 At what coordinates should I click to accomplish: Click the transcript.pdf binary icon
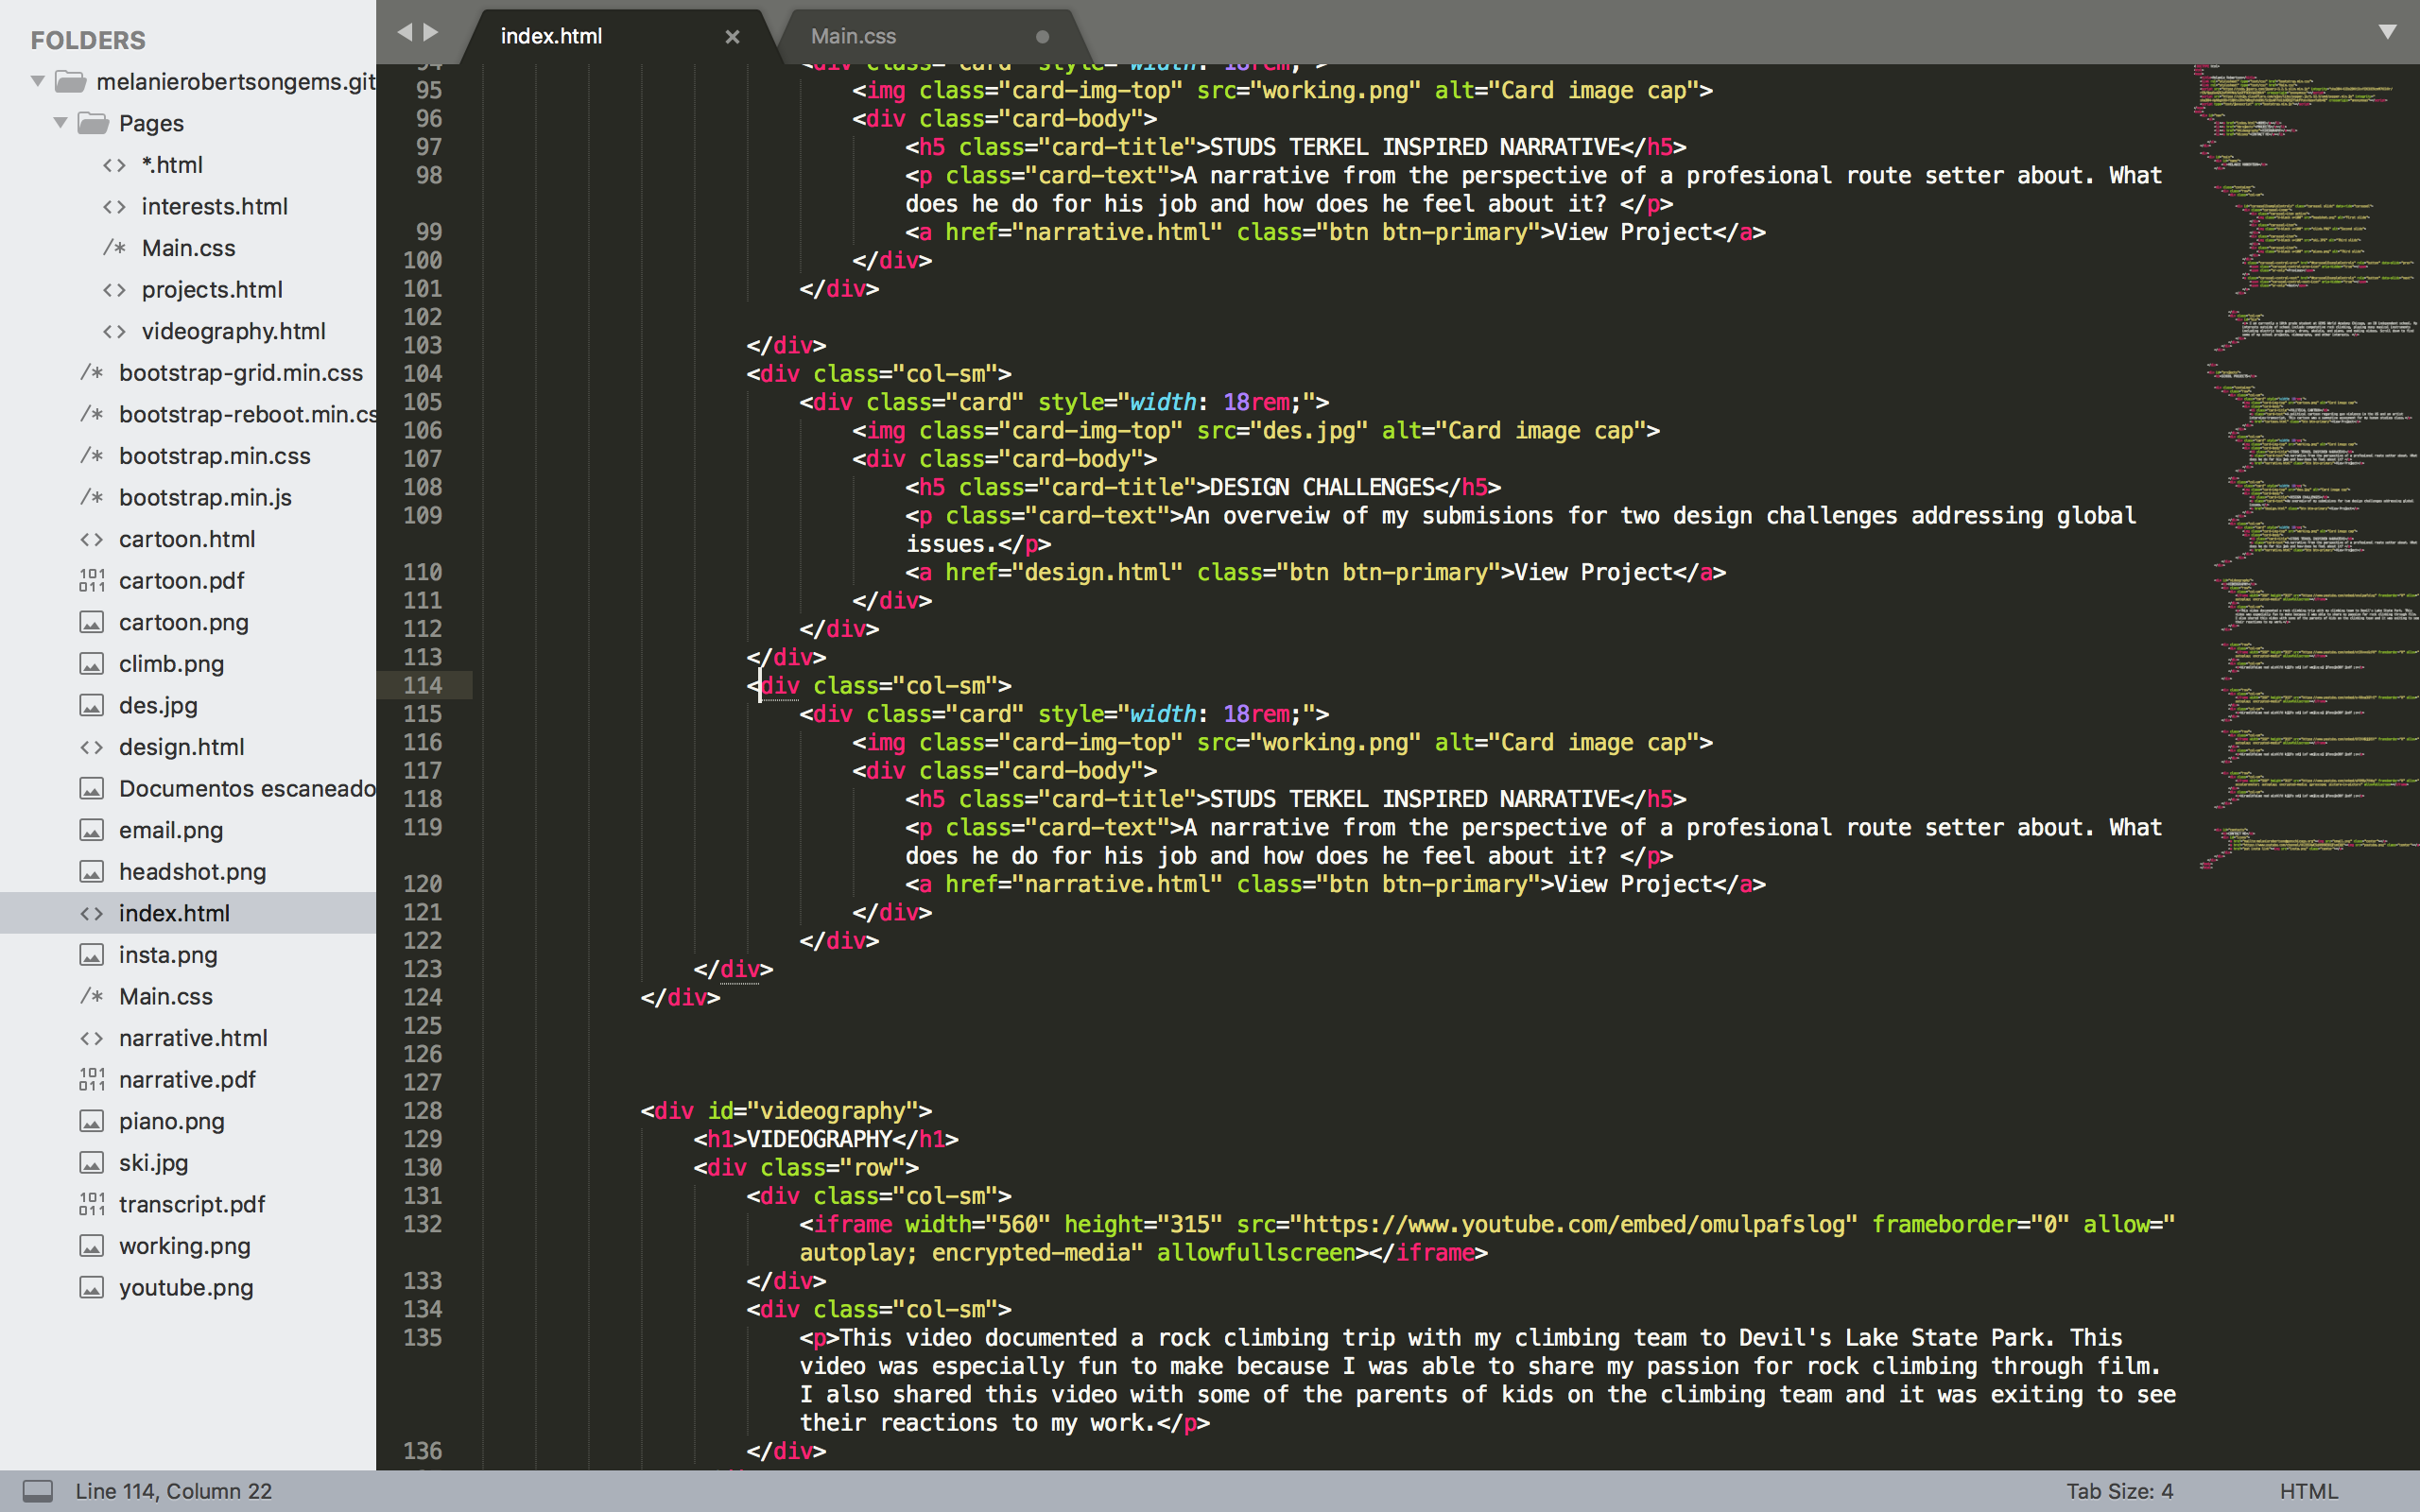pos(92,1204)
